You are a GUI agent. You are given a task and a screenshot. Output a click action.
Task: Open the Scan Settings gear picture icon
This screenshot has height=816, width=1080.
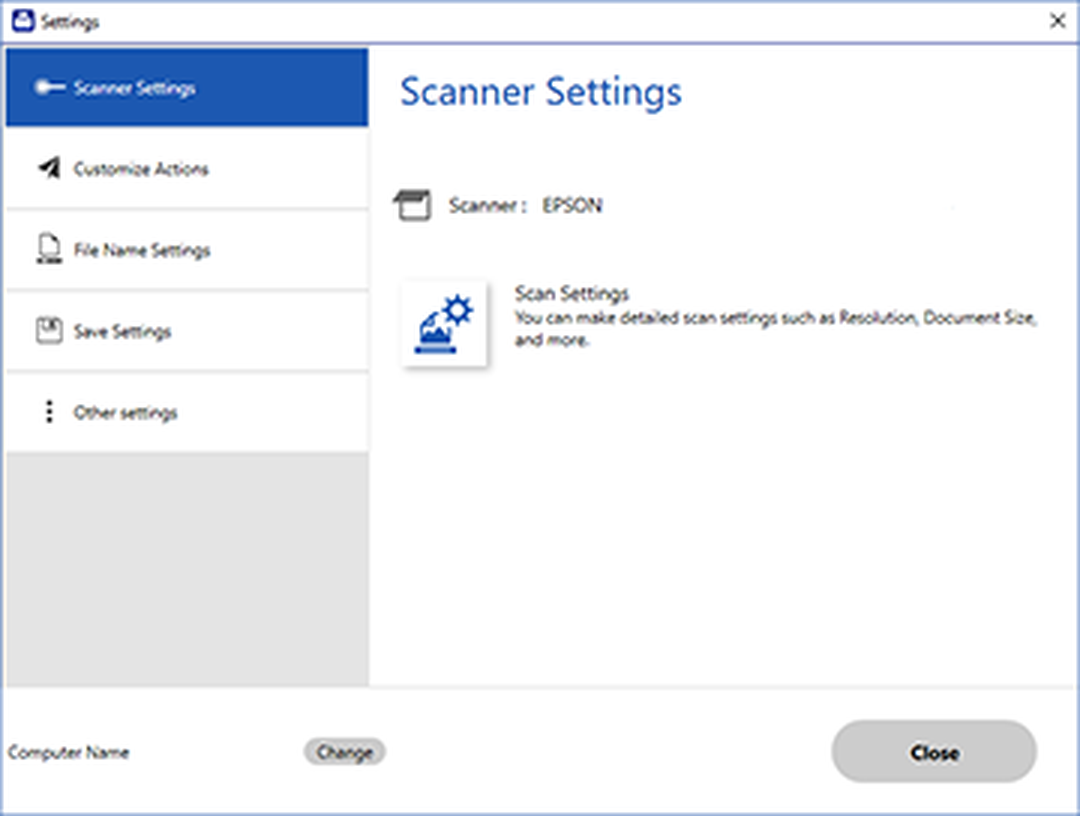pos(444,323)
